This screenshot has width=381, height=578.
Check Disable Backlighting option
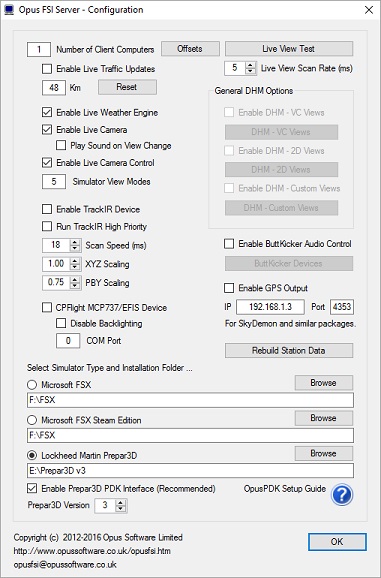61,323
